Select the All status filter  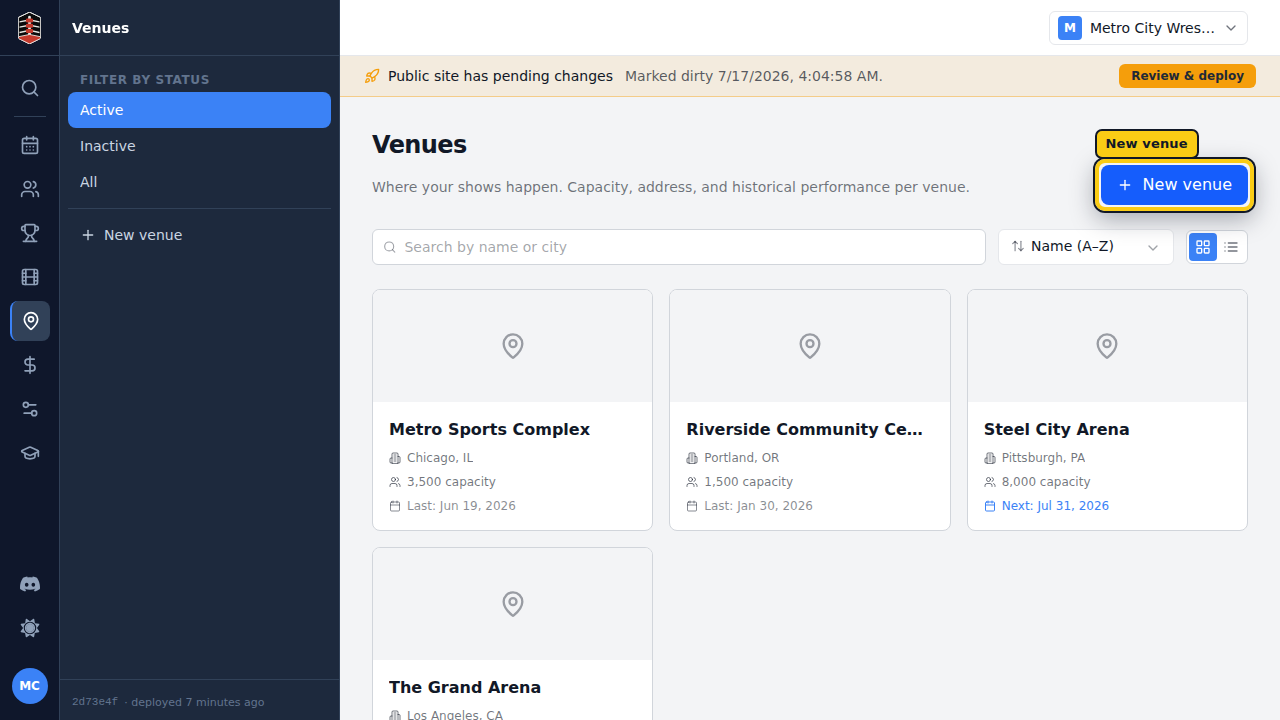199,182
